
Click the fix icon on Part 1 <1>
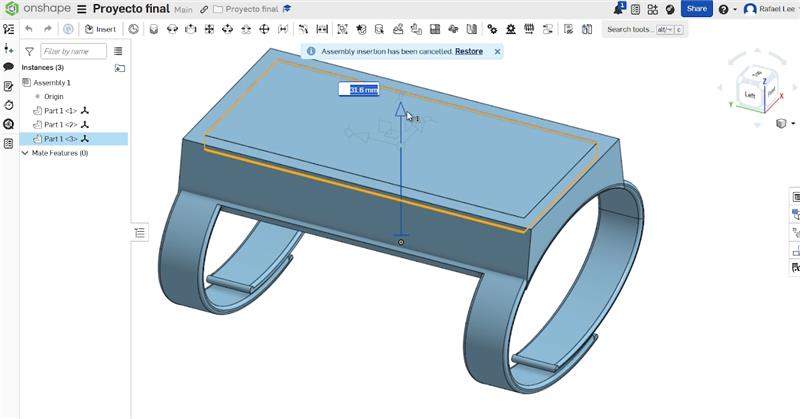pyautogui.click(x=85, y=110)
